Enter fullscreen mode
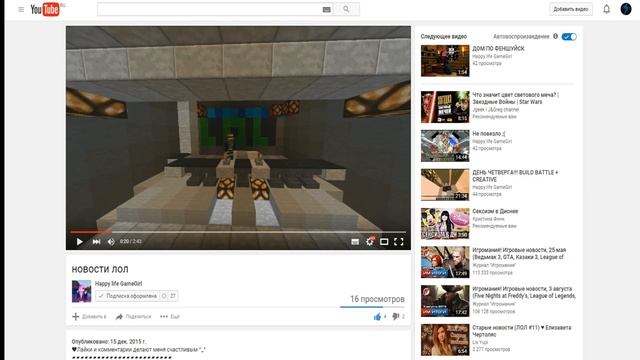The width and height of the screenshot is (640, 360). pyautogui.click(x=399, y=242)
